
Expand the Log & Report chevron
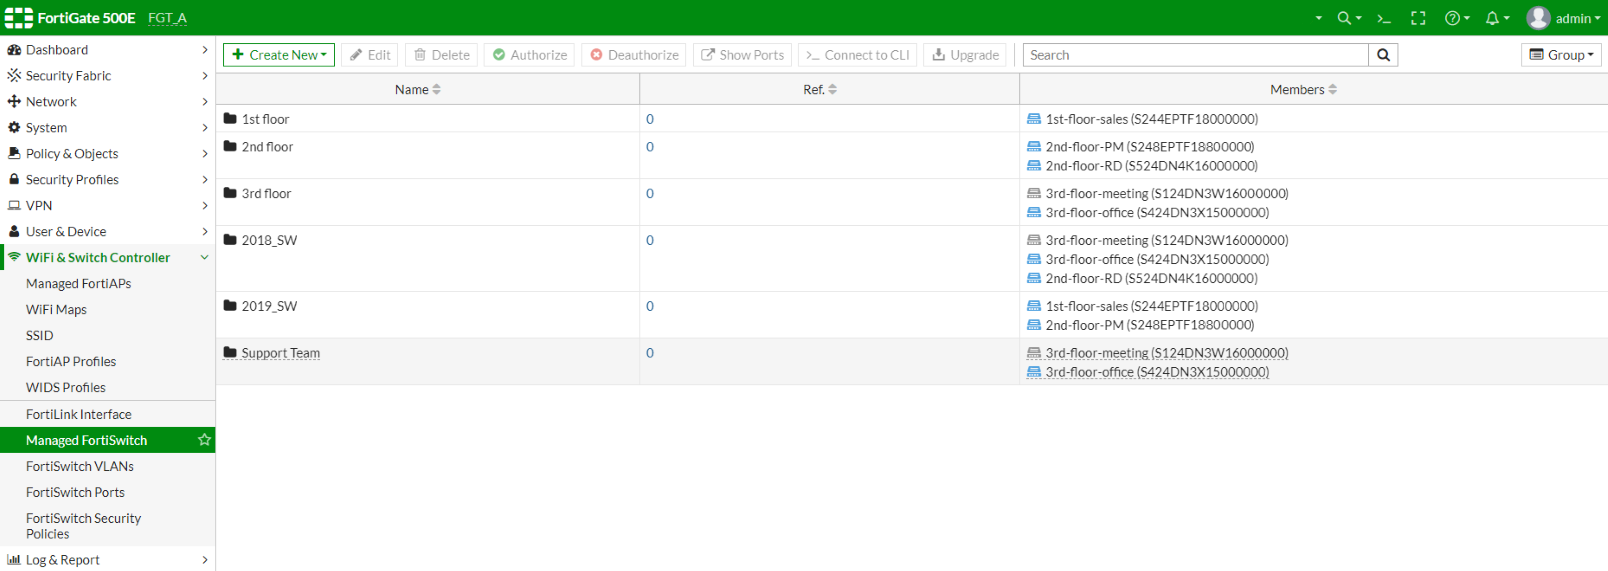pos(204,560)
